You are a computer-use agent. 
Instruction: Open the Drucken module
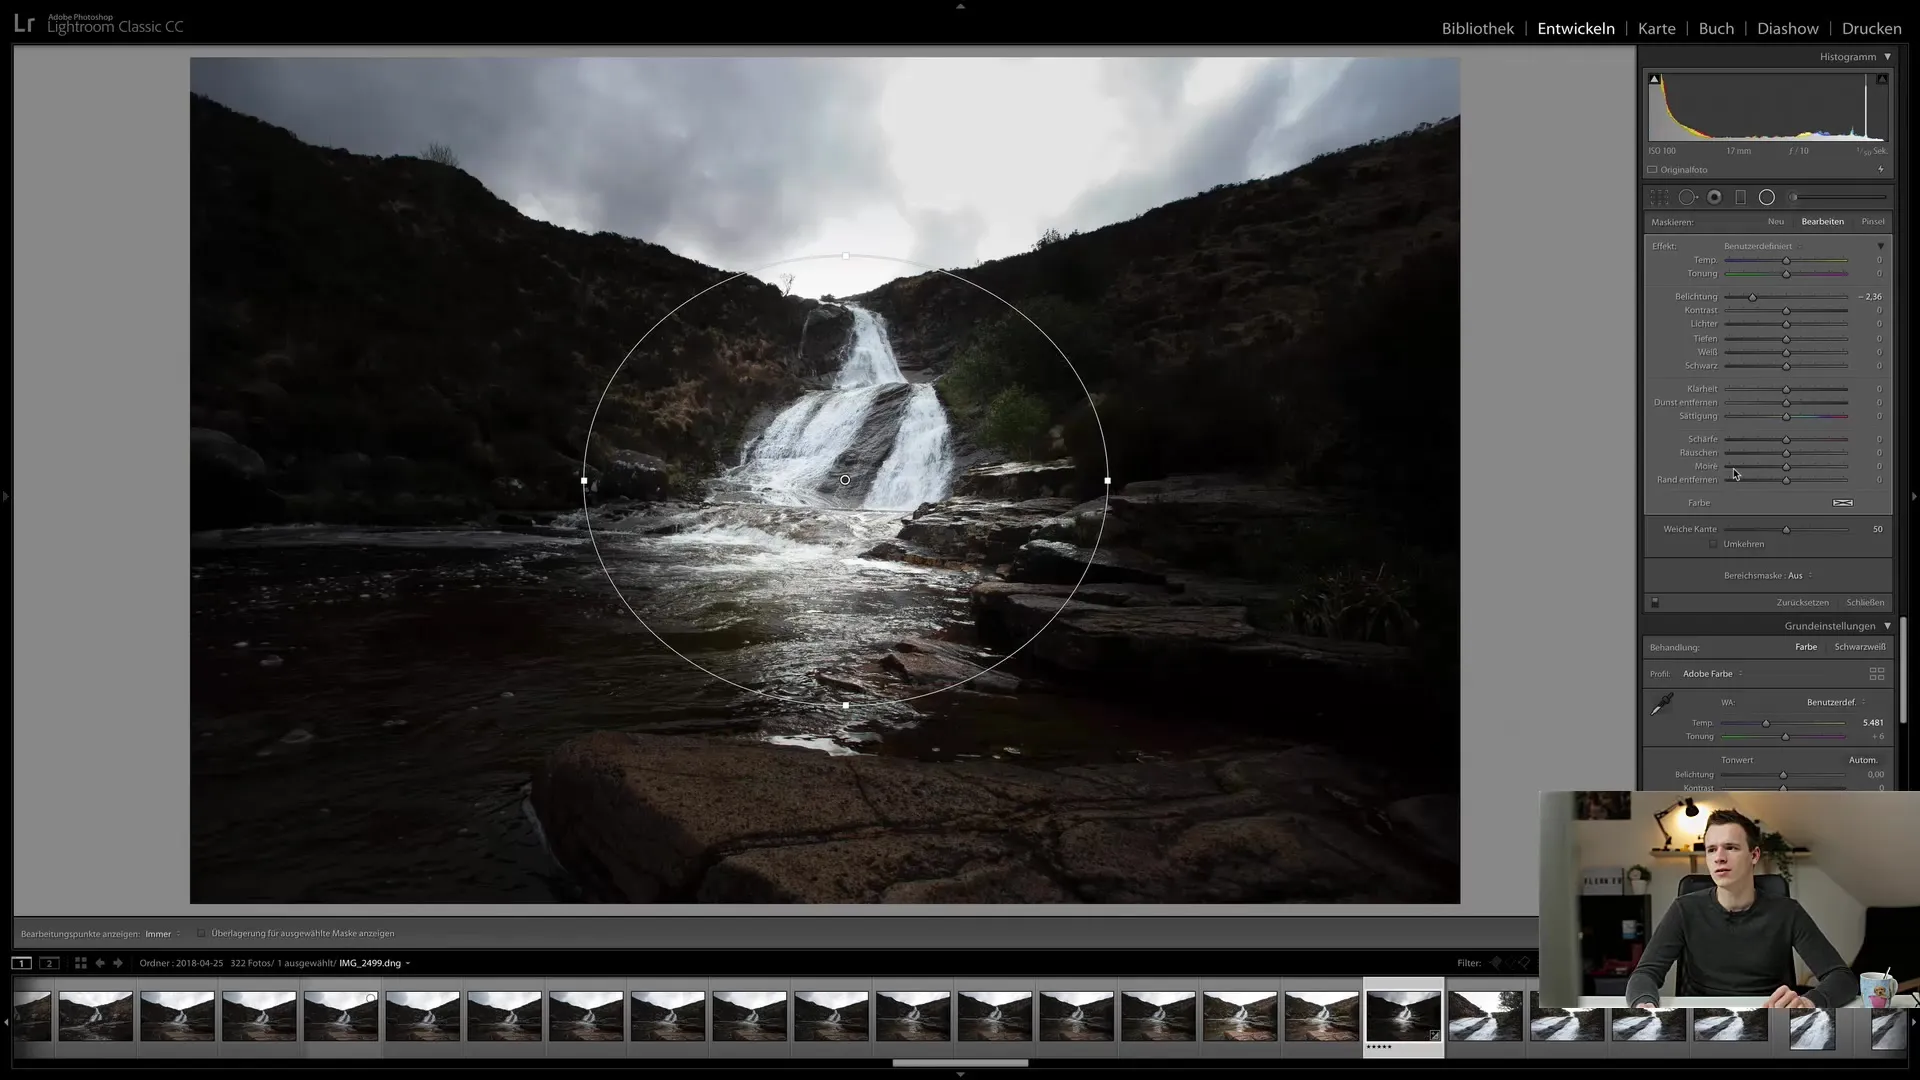coord(1871,28)
